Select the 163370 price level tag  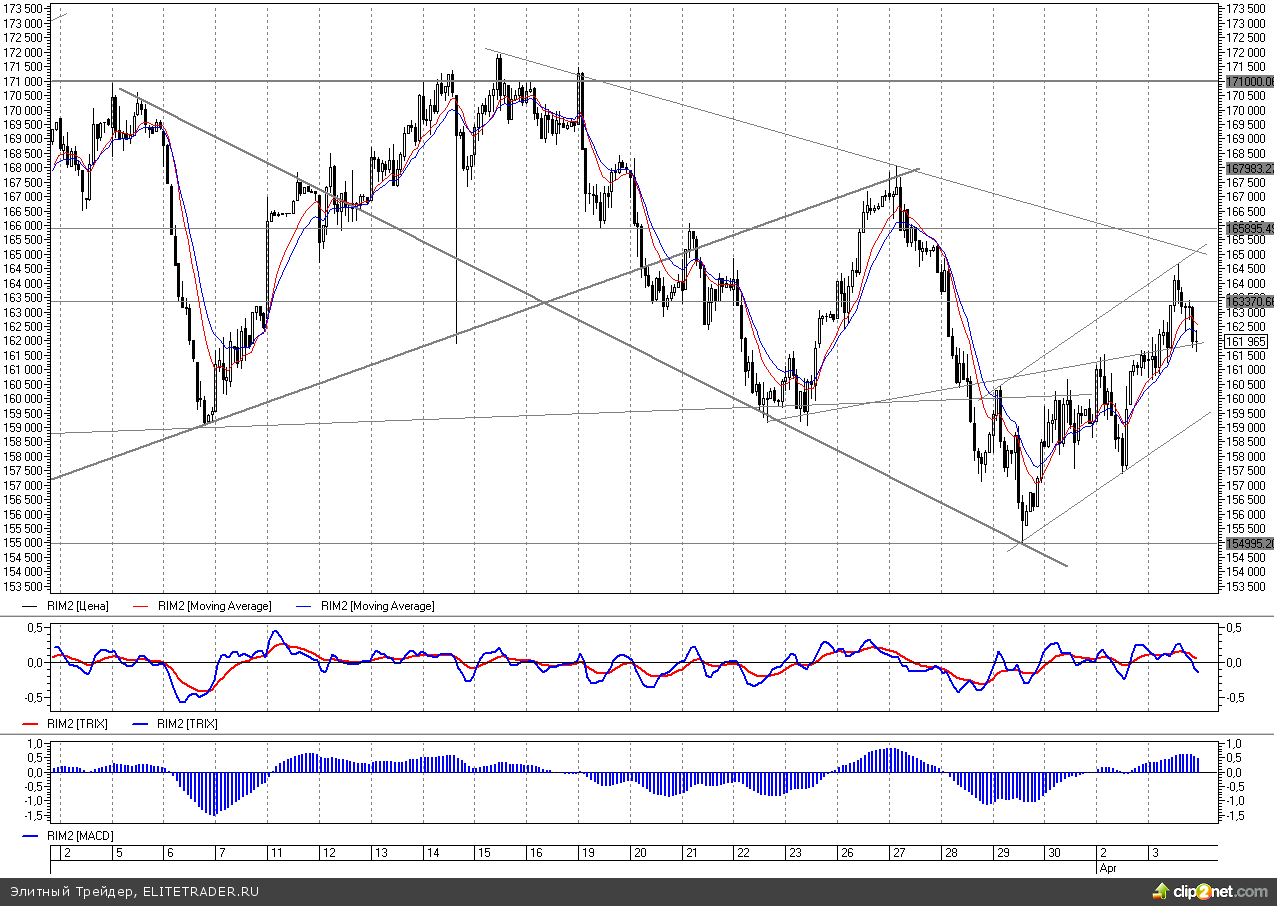[x=1249, y=301]
